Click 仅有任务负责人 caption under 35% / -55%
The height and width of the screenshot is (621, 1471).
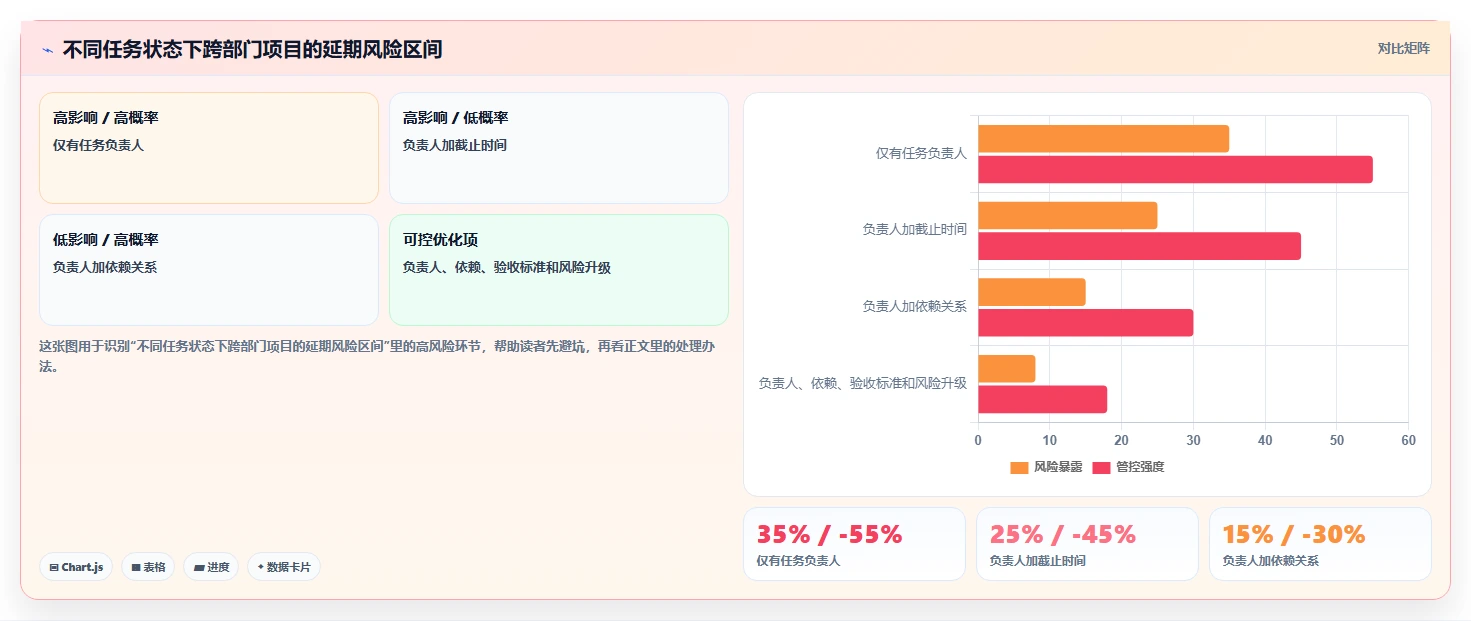click(x=799, y=561)
